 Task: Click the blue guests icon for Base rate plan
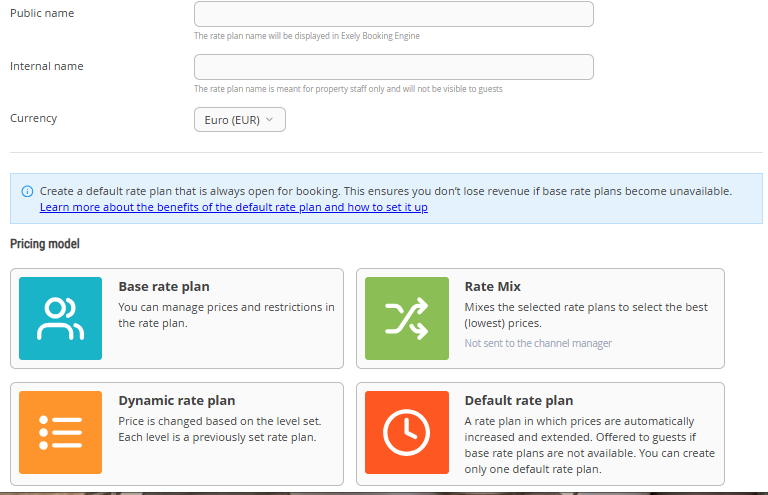tap(60, 318)
